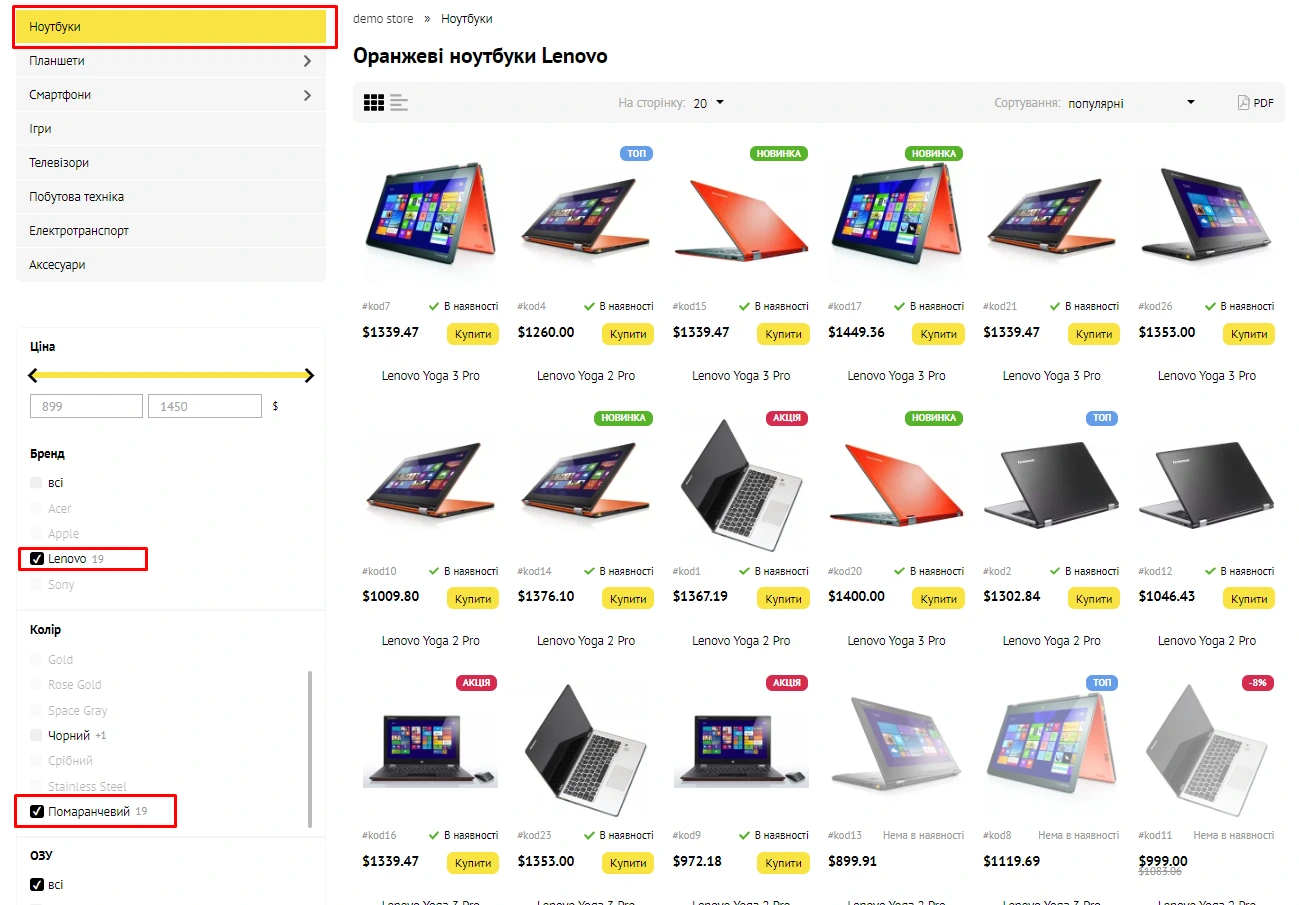Click Купити for product #kod7
This screenshot has height=905, width=1299.
tap(473, 334)
